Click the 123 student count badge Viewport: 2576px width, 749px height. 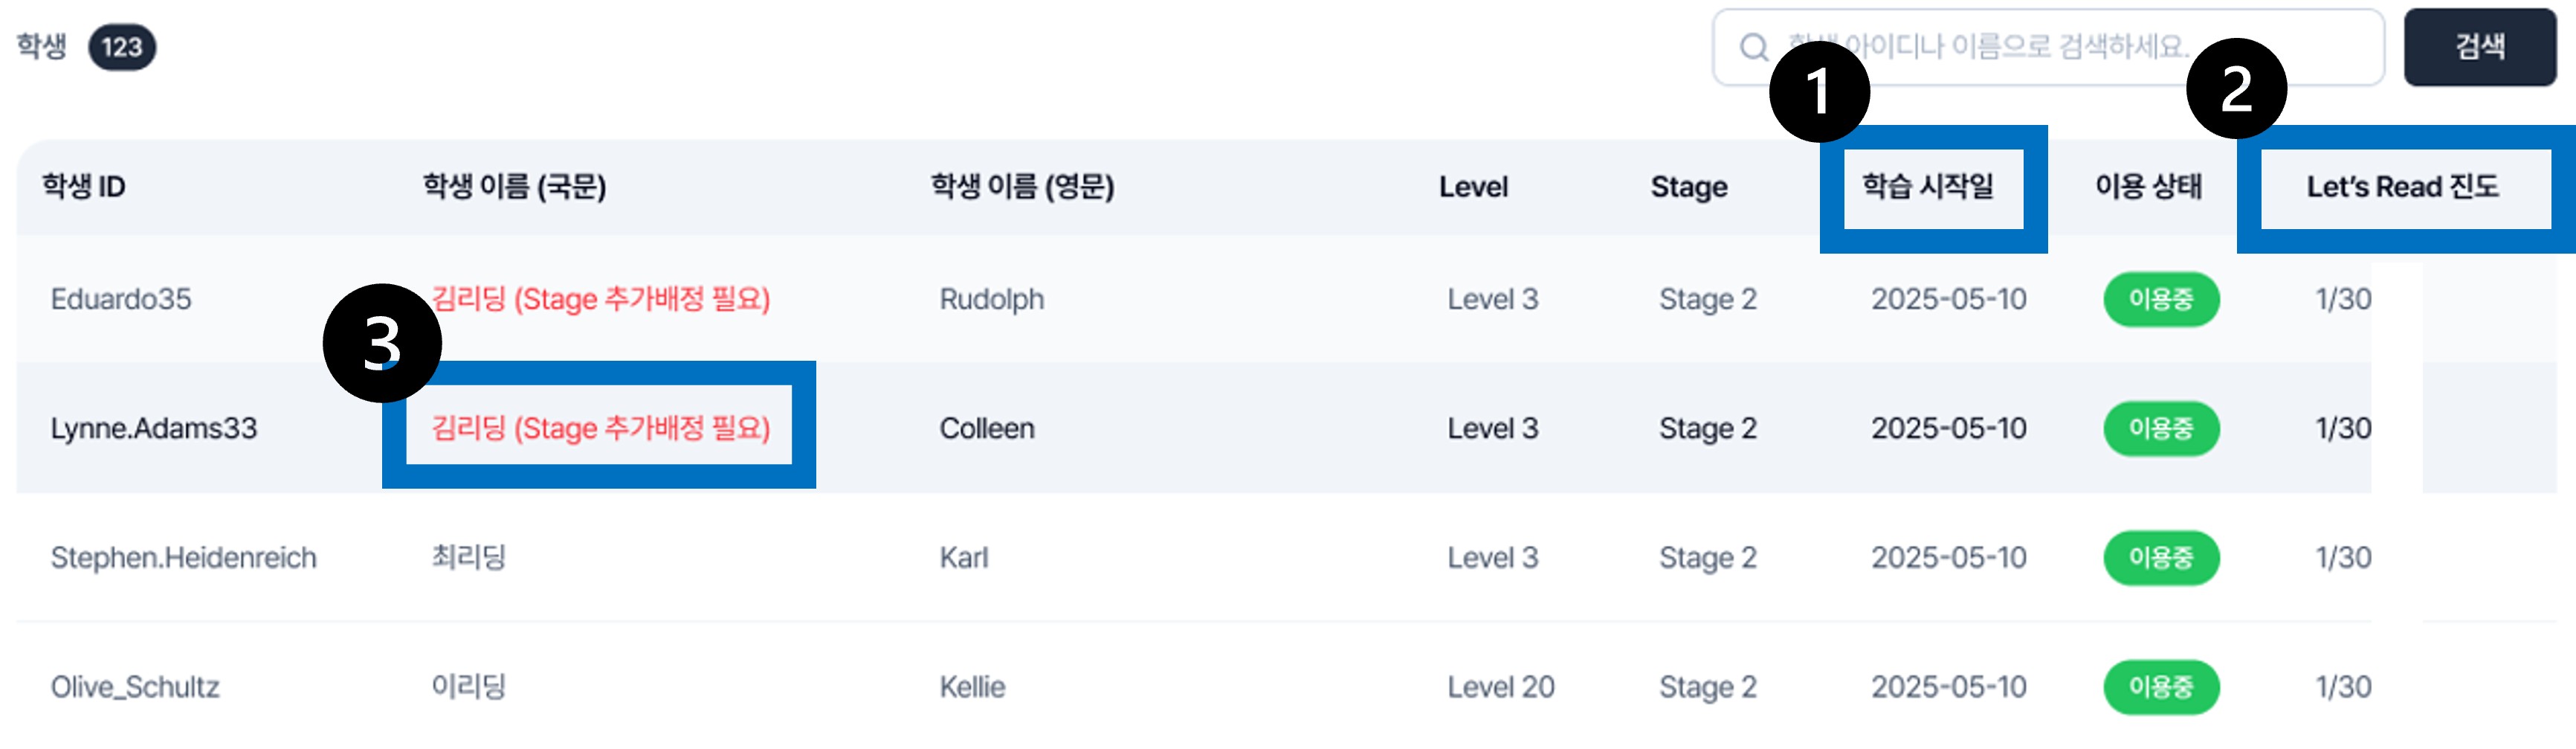pyautogui.click(x=122, y=47)
